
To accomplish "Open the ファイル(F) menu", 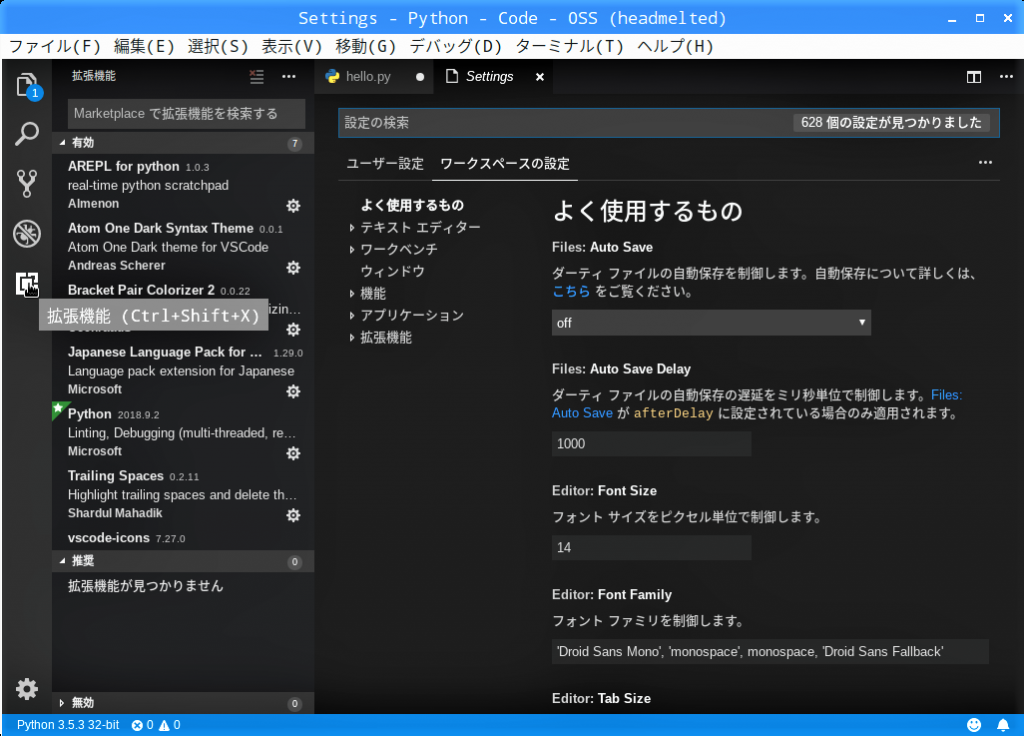I will [x=56, y=46].
